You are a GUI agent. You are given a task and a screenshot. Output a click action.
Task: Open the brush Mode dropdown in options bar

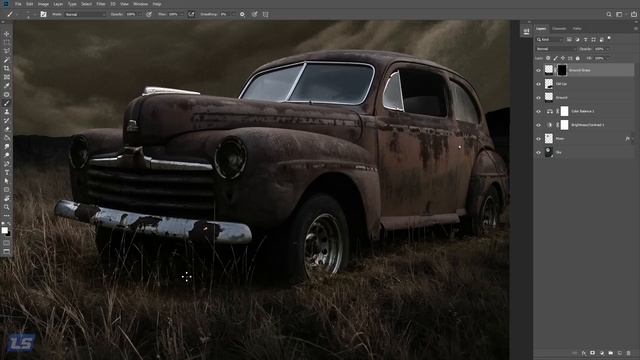pyautogui.click(x=85, y=14)
